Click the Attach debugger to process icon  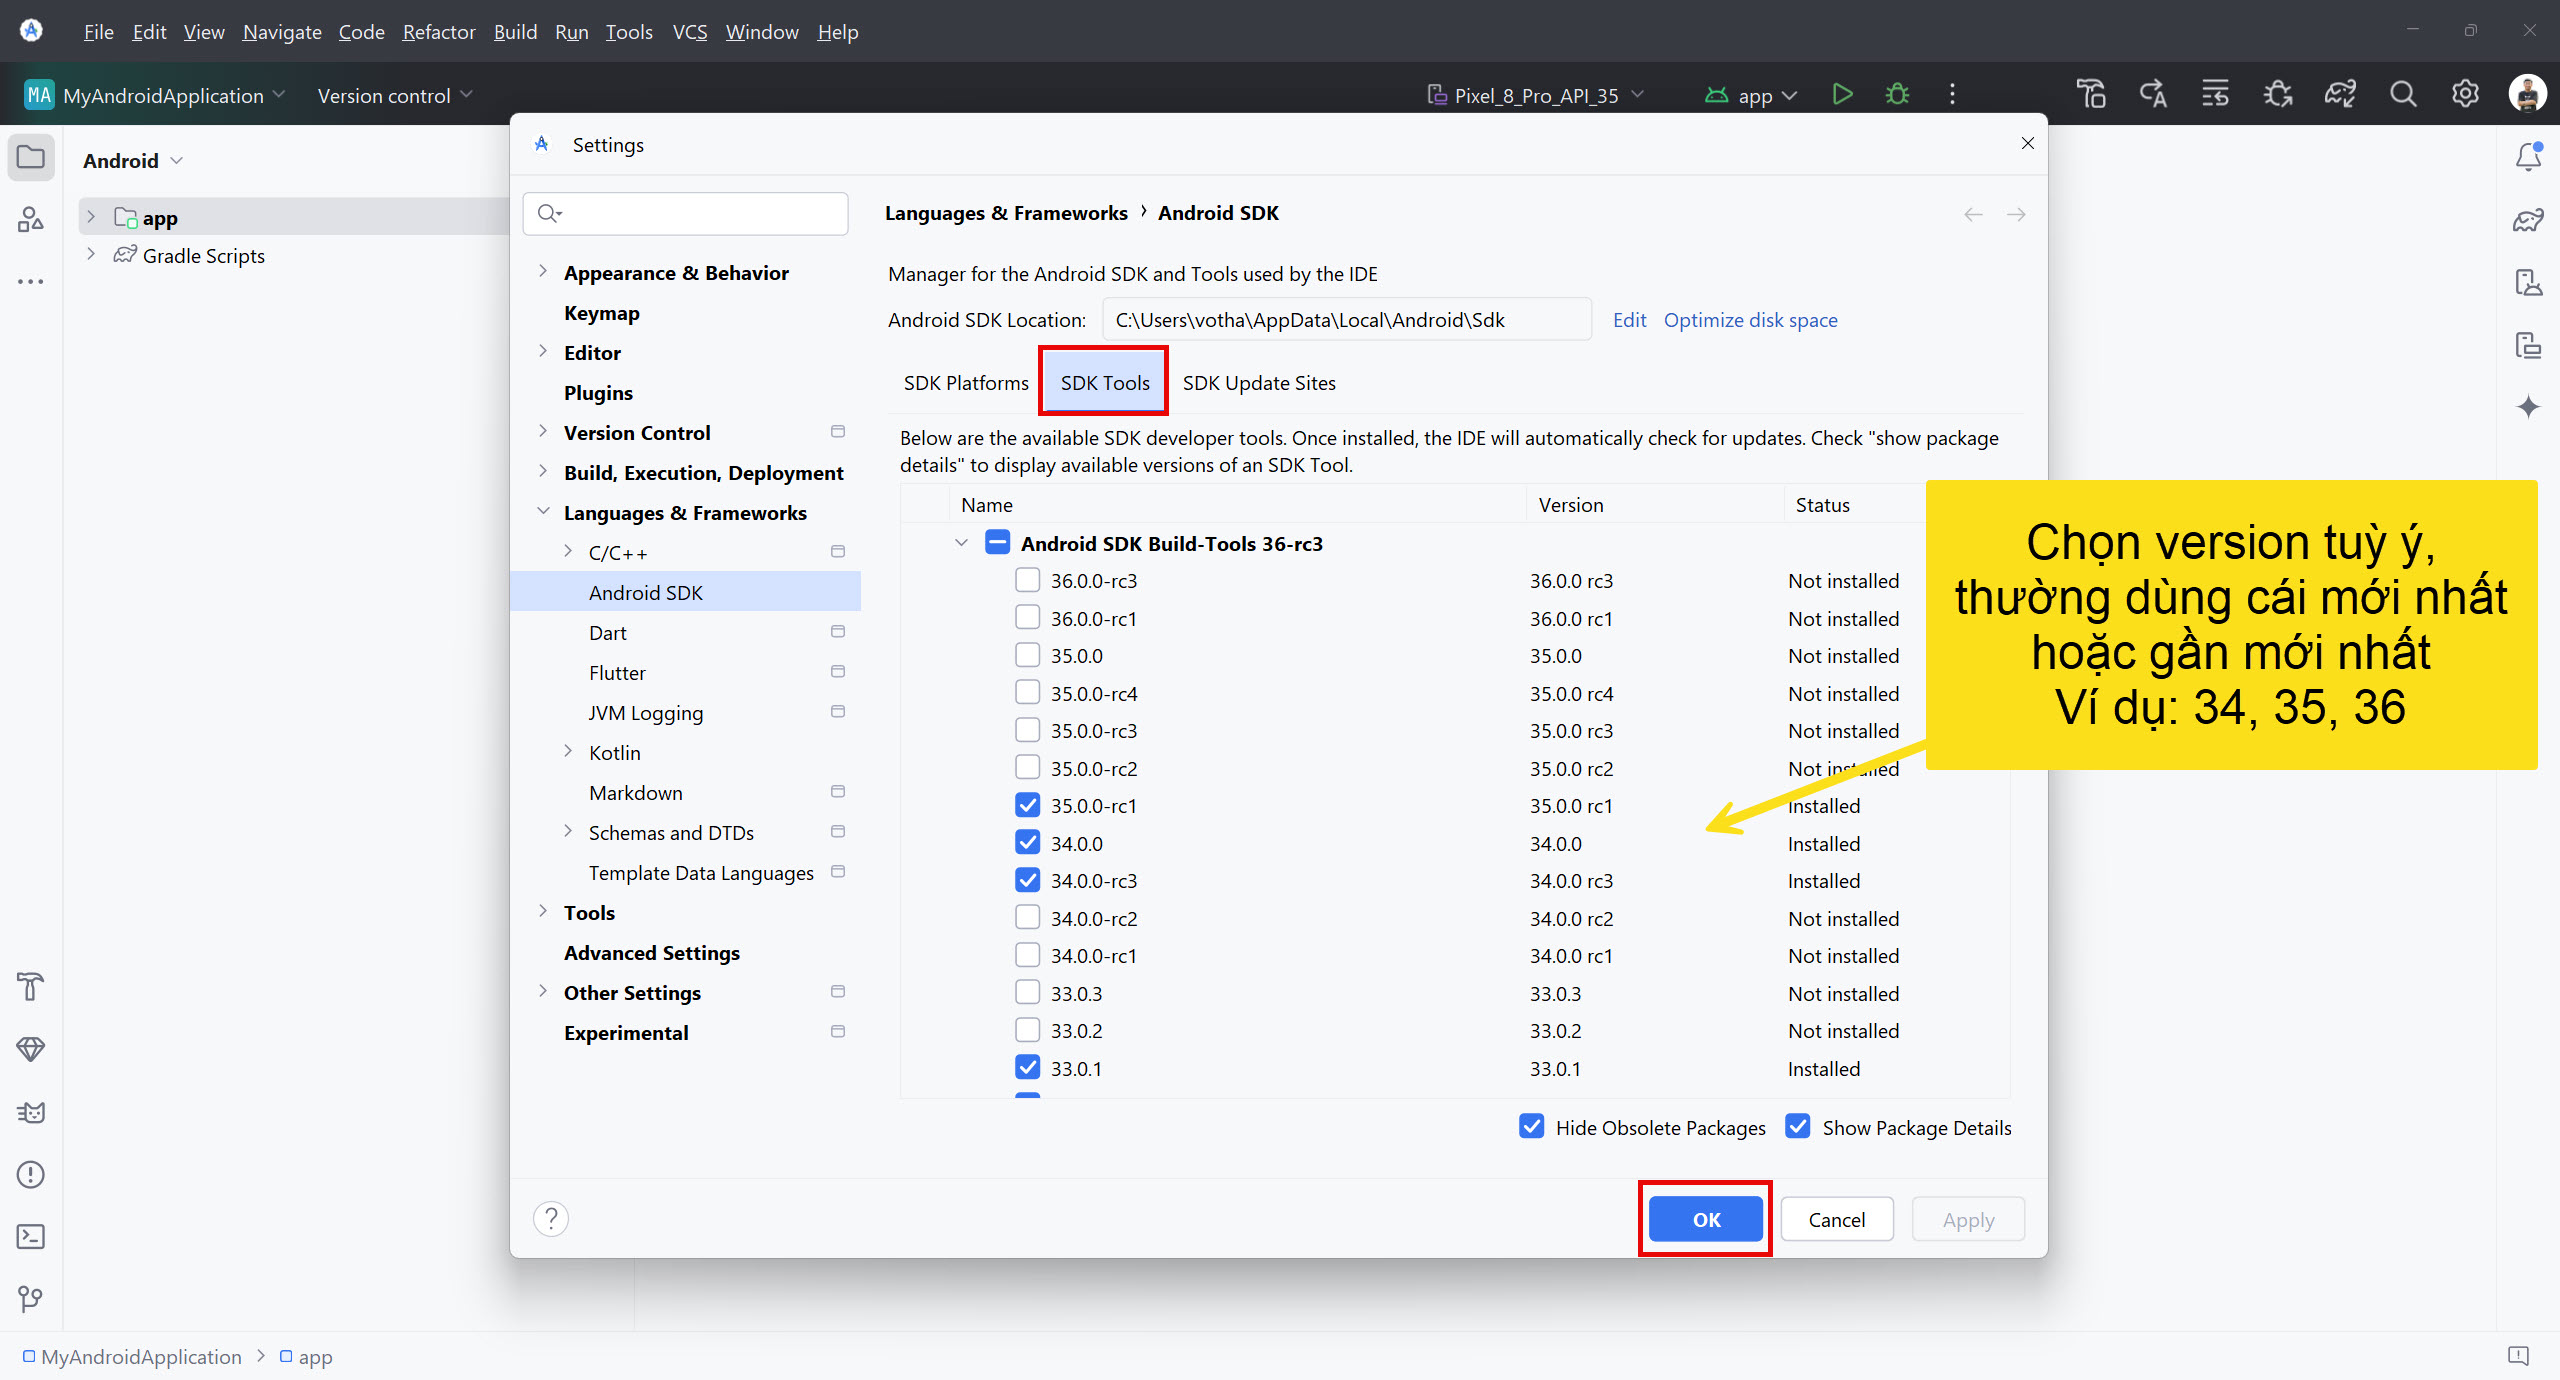point(2278,95)
